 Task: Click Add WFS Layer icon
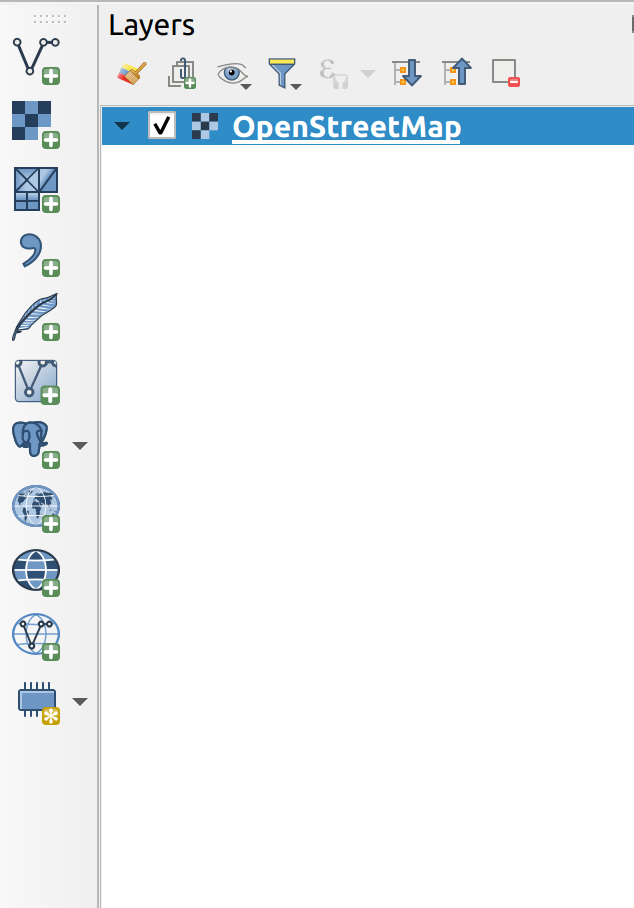(36, 637)
